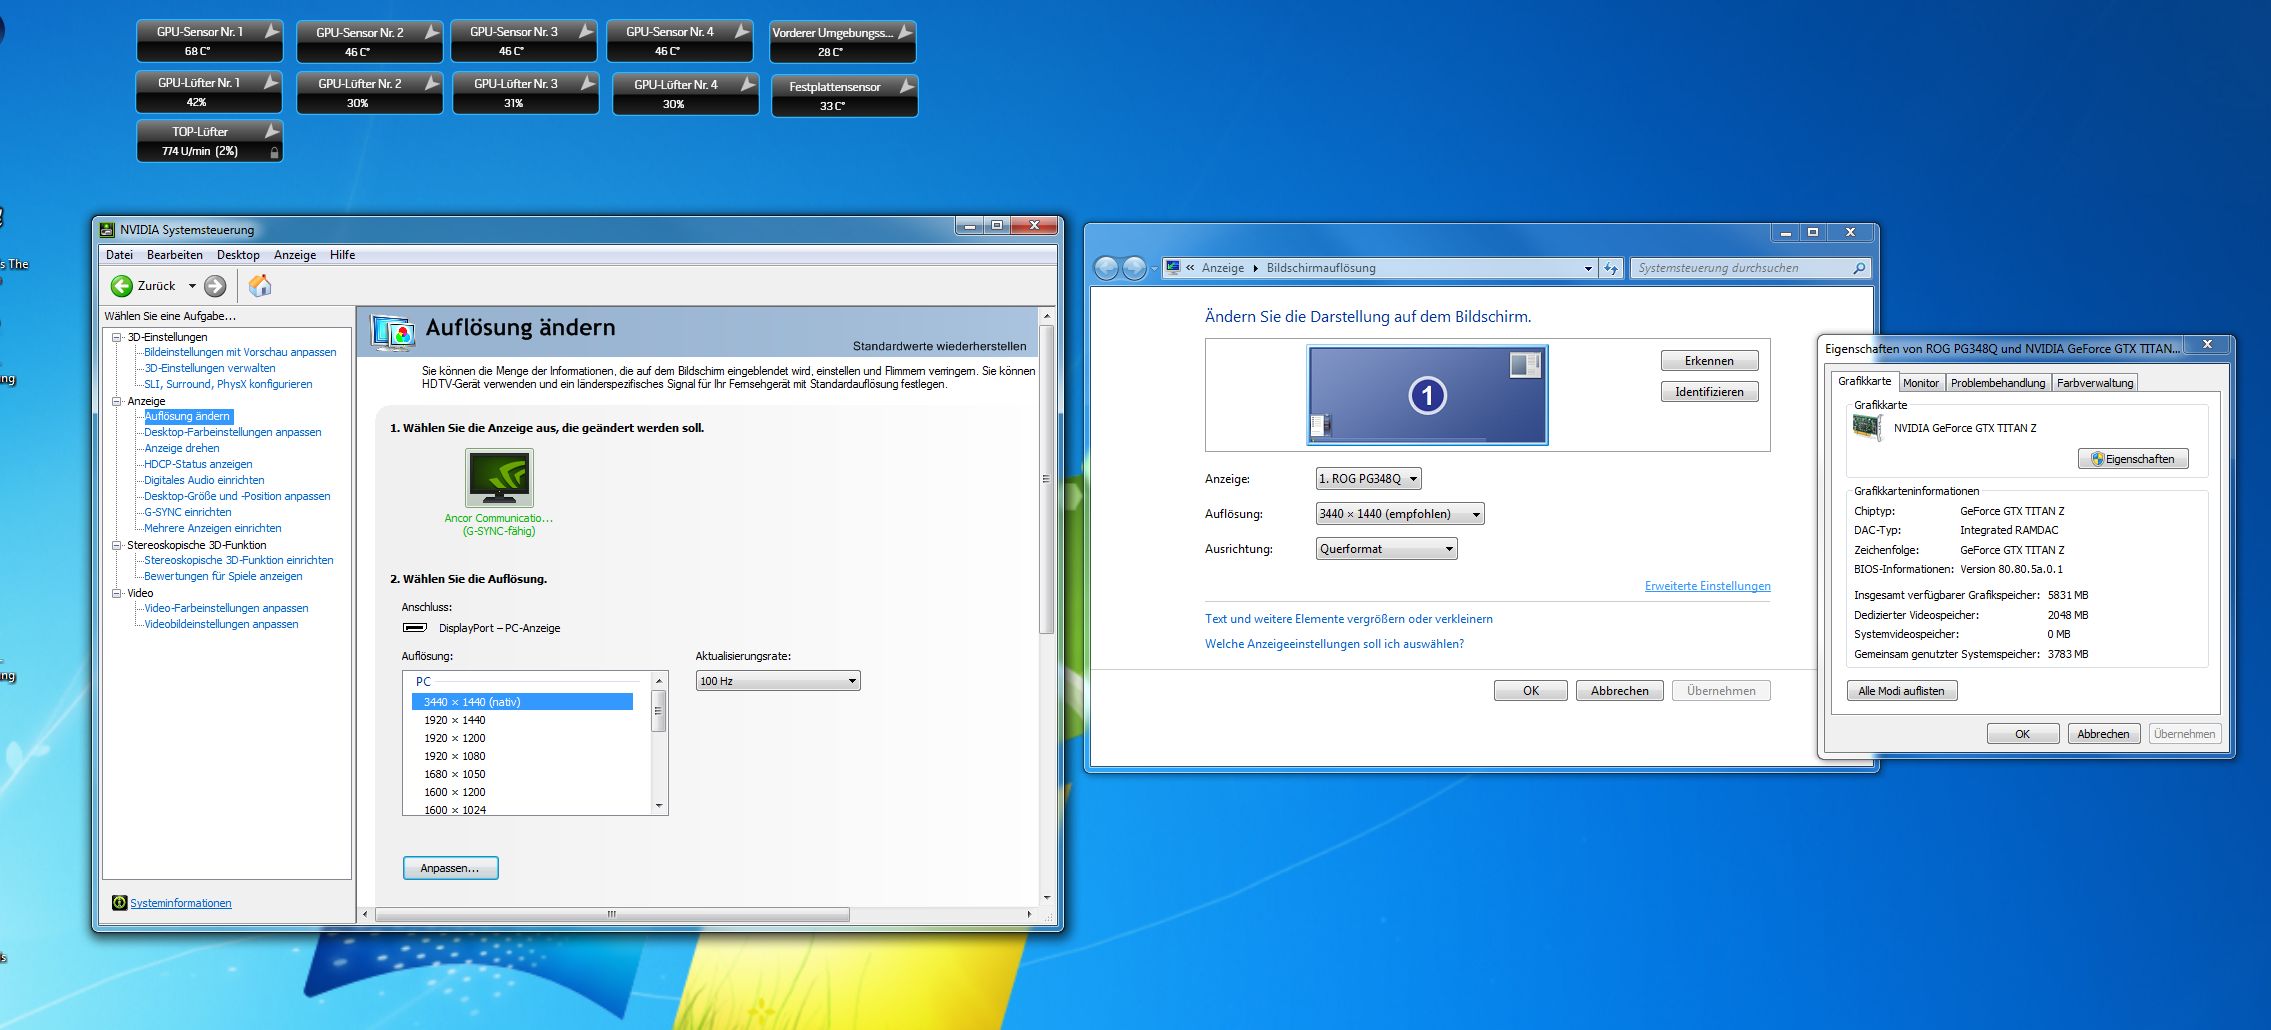
Task: Open the Auflösung 3440 × 1440 dropdown
Action: (1399, 514)
